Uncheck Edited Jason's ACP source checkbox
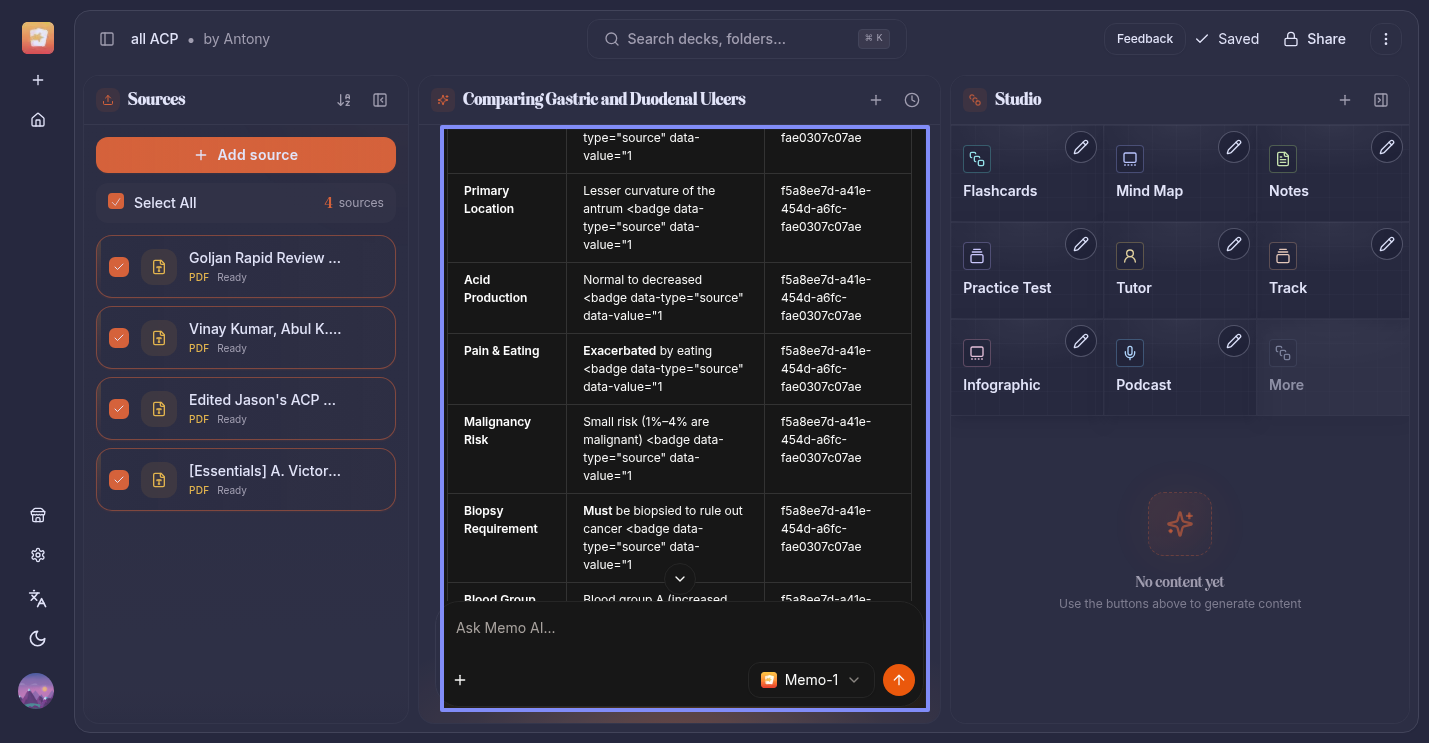Screen dimensions: 1429x743 [x=119, y=409]
